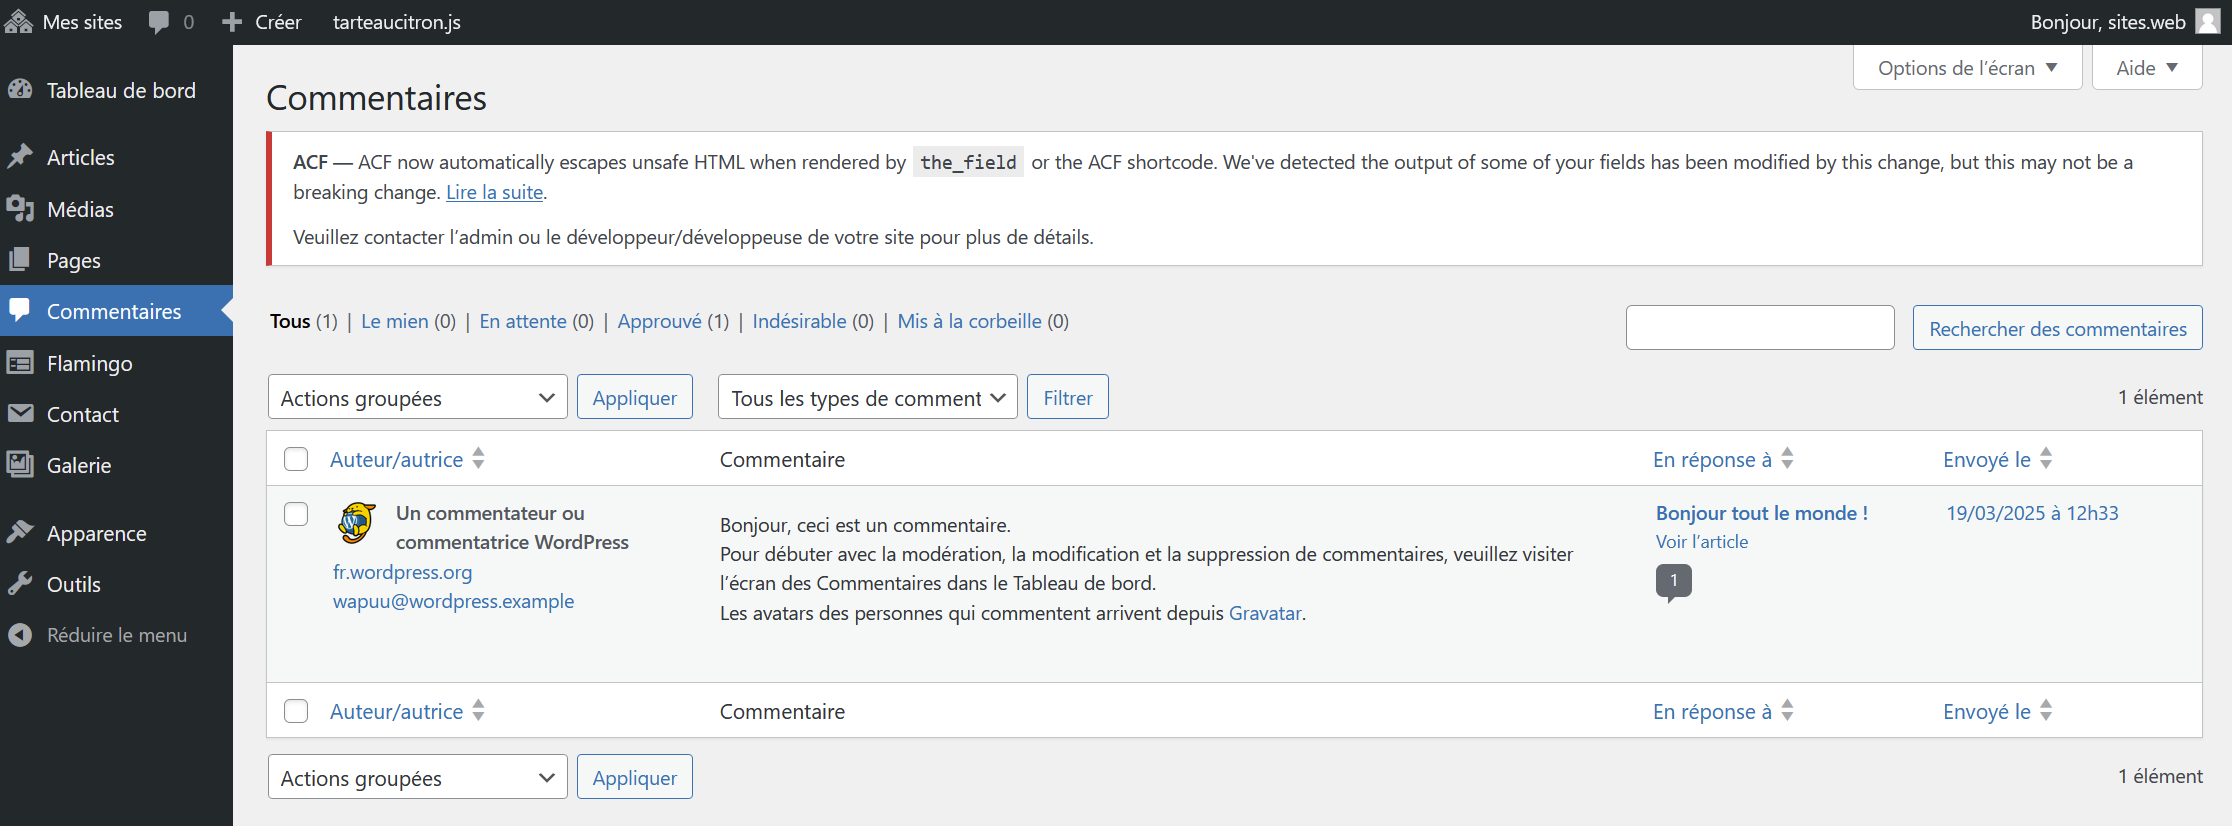Click wapuu@wordpress.example email link
2232x826 pixels.
(453, 601)
